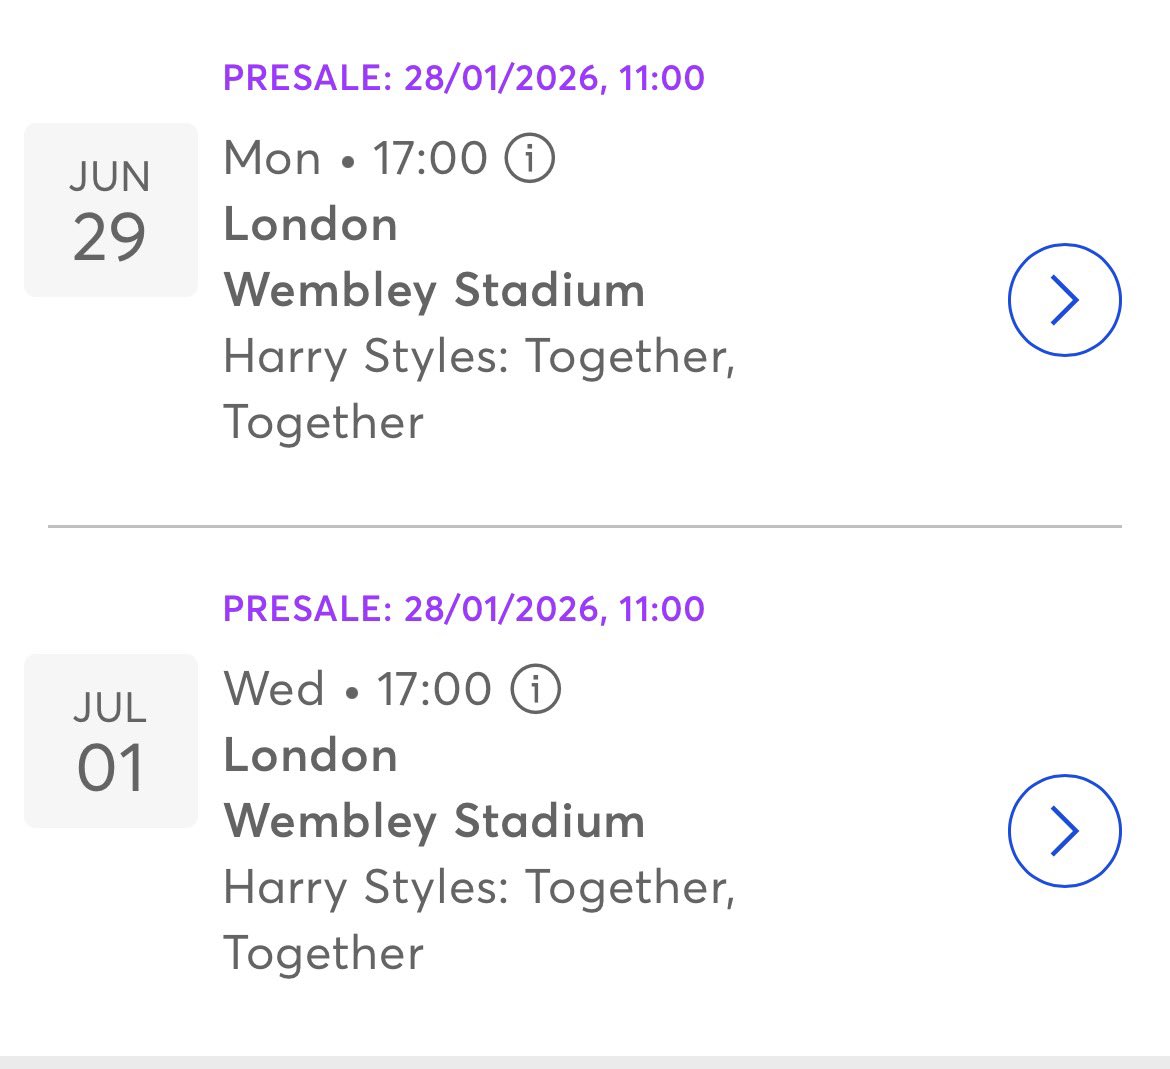
Task: Click the 01 day number in the date badge
Action: pos(110,769)
